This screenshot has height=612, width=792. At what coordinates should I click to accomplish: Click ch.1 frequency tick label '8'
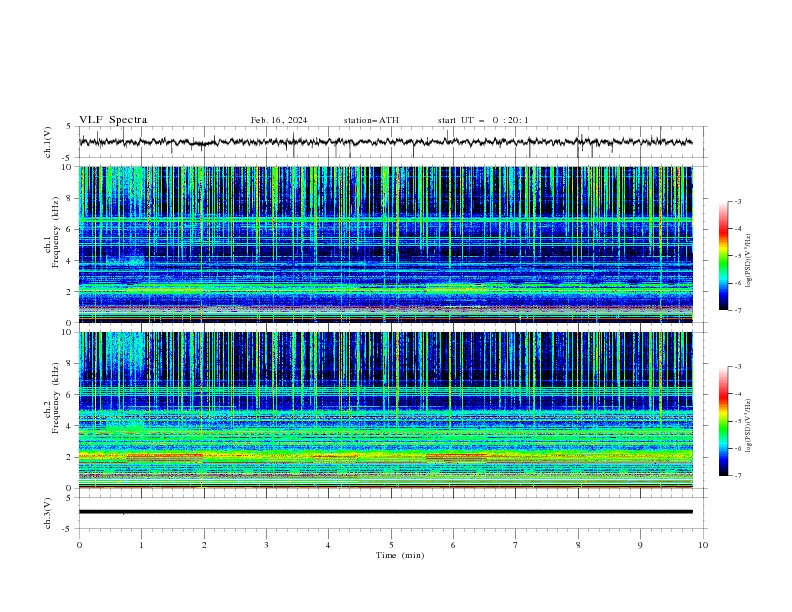(x=70, y=198)
